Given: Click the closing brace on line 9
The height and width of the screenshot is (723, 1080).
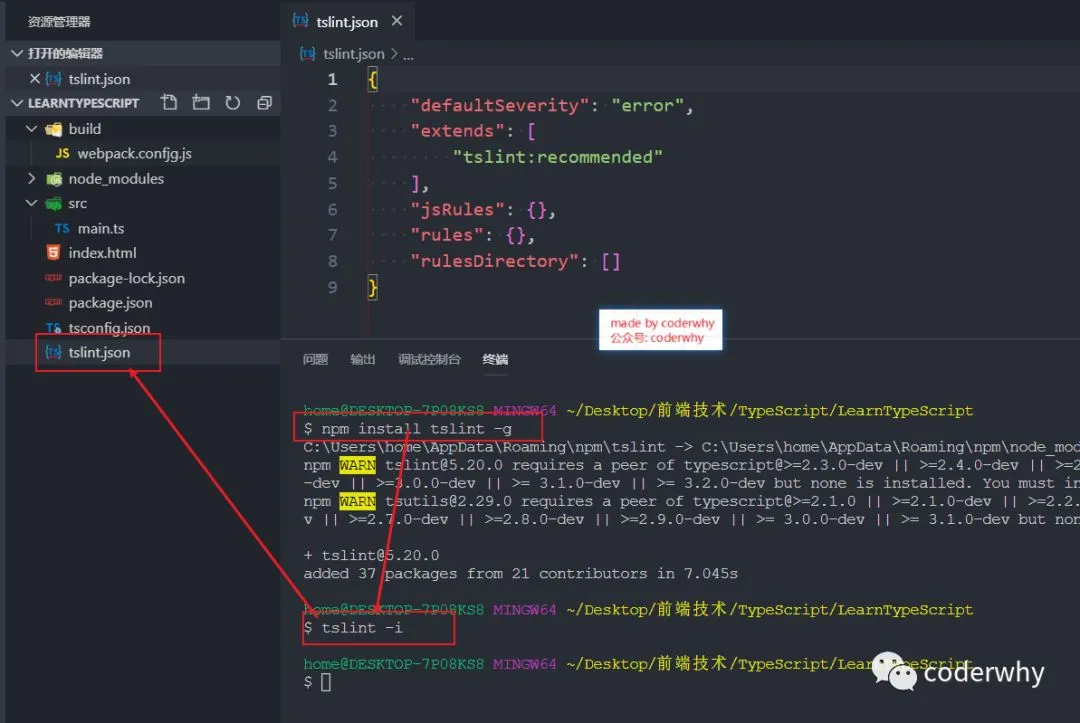Looking at the screenshot, I should pos(373,287).
